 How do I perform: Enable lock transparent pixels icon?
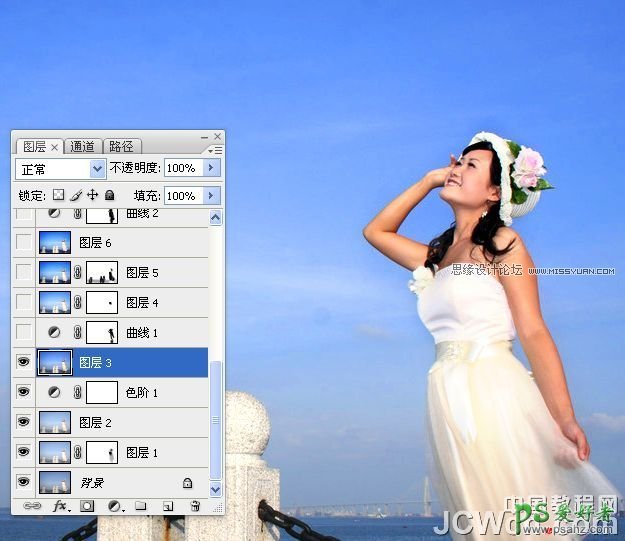coord(58,196)
